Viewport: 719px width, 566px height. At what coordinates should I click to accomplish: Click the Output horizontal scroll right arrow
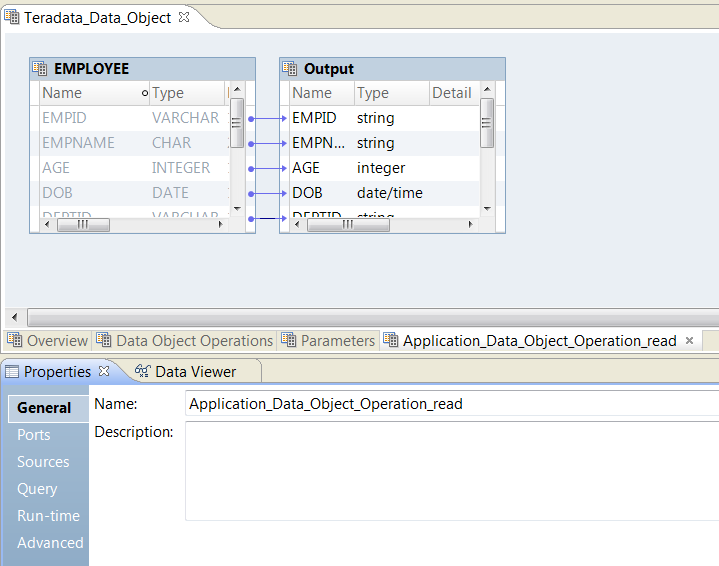[470, 224]
